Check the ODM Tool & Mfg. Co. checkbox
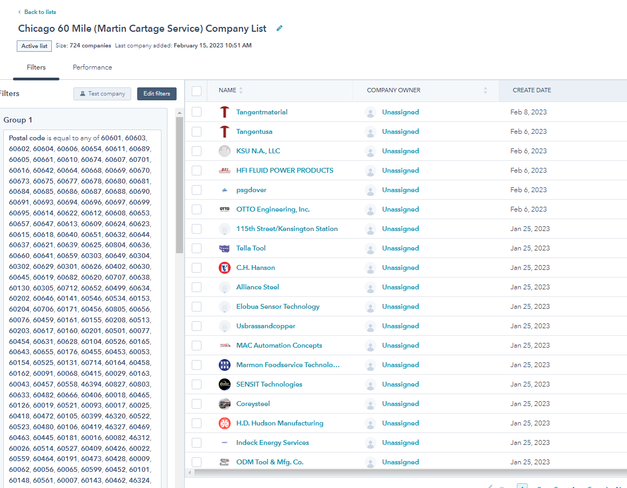This screenshot has height=488, width=627. pos(196,462)
